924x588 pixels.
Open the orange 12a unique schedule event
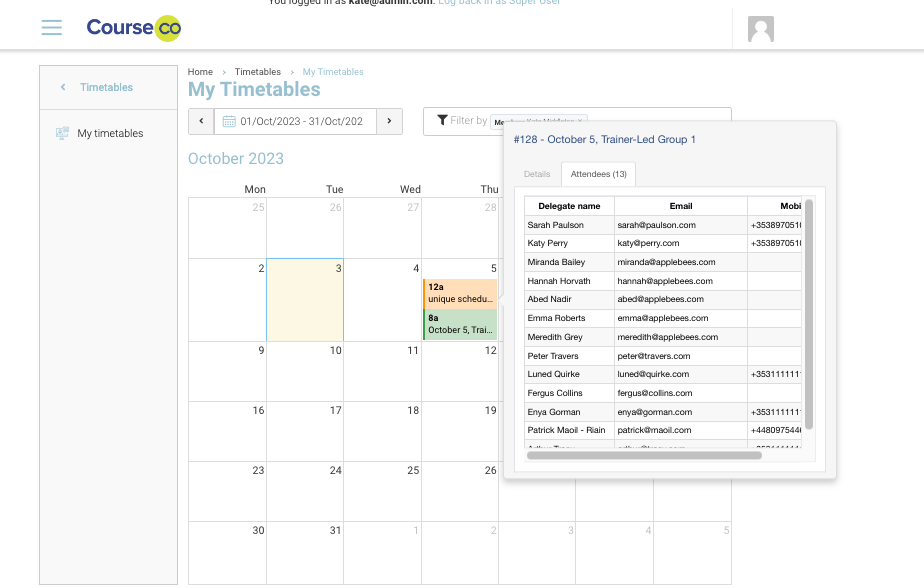[460, 293]
